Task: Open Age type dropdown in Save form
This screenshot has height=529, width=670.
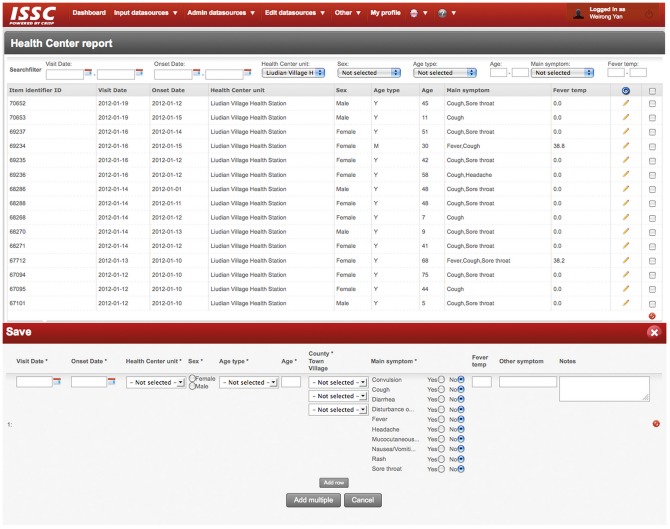Action: click(x=249, y=382)
